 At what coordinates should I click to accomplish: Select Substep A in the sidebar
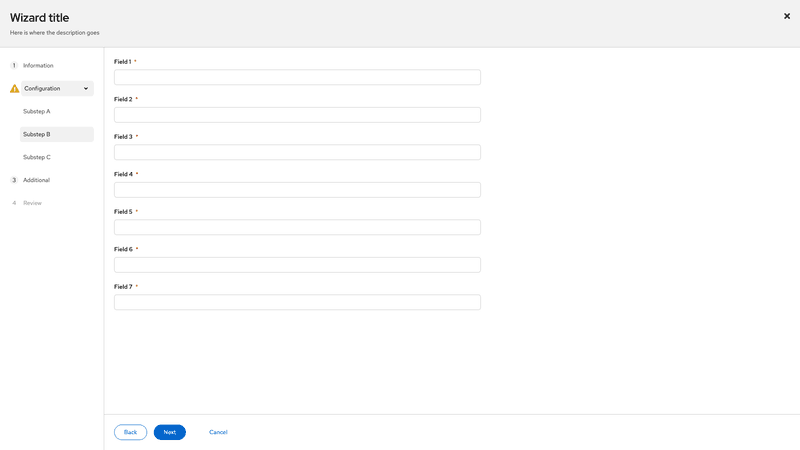(x=37, y=111)
